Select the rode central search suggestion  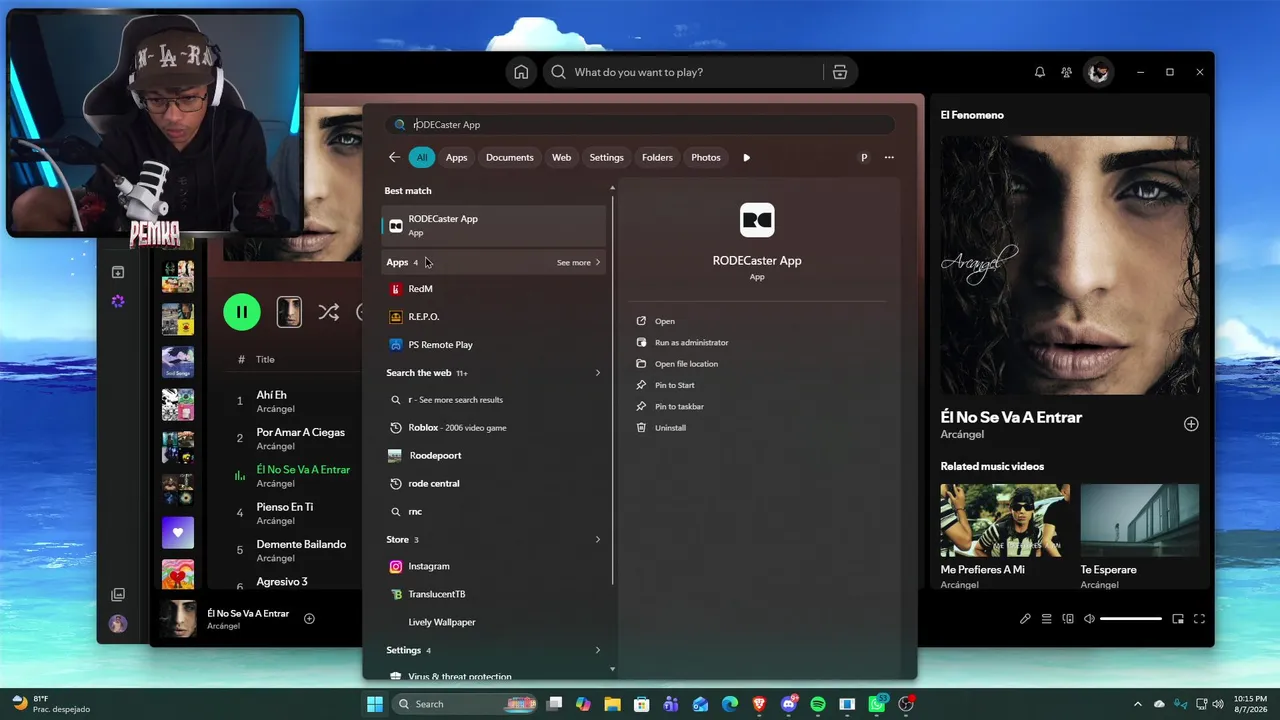point(494,484)
